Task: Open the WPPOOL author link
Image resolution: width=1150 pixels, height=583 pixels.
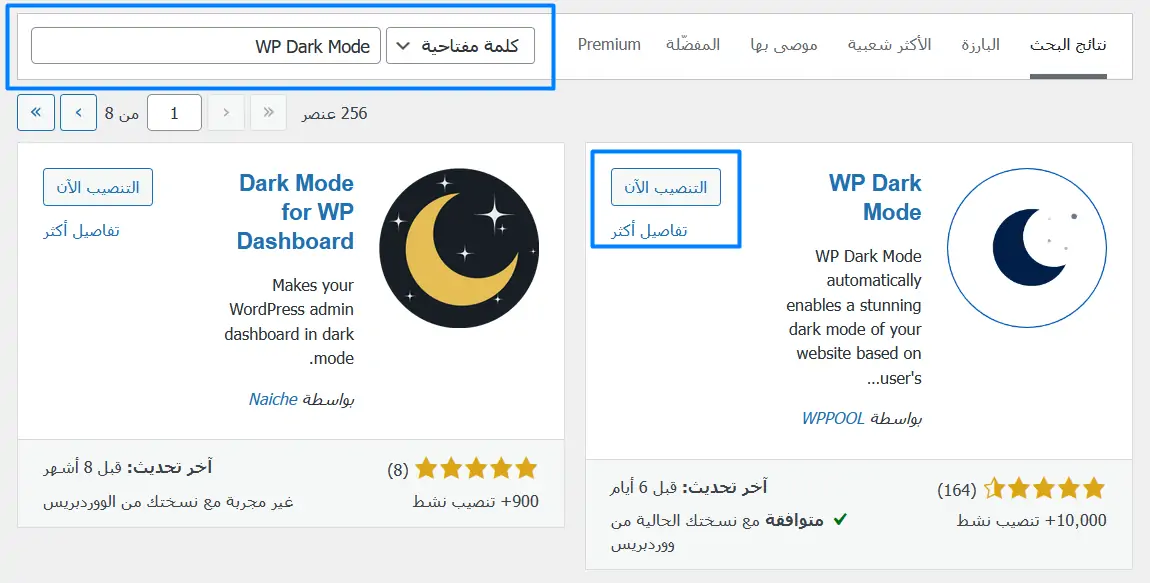Action: click(x=833, y=419)
